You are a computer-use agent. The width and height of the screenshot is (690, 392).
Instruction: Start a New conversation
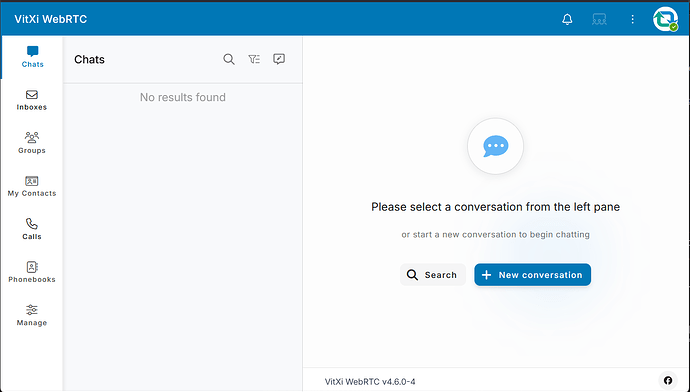pyautogui.click(x=532, y=275)
